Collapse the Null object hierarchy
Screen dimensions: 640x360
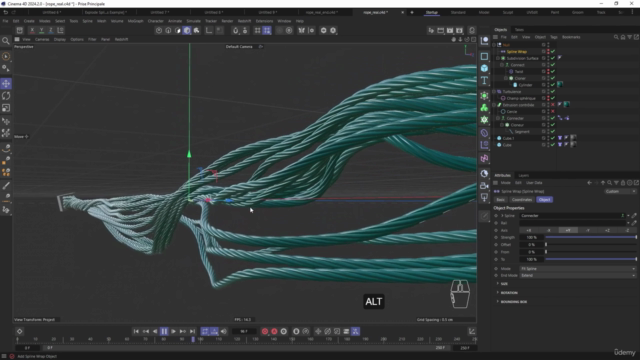[x=494, y=45]
